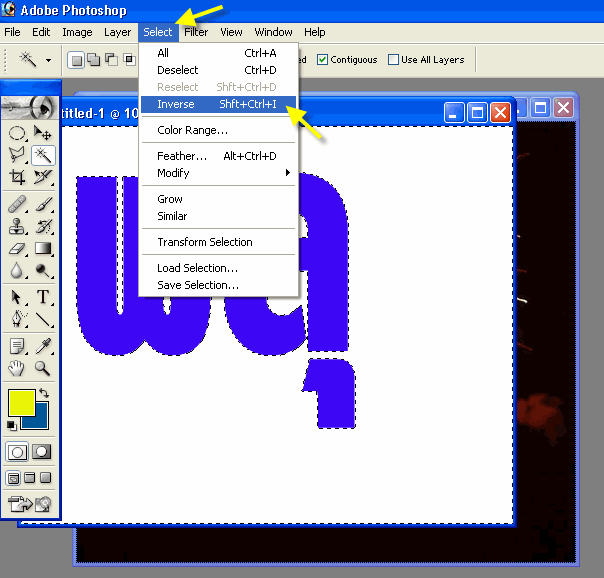Select the Dodge tool

[42, 270]
